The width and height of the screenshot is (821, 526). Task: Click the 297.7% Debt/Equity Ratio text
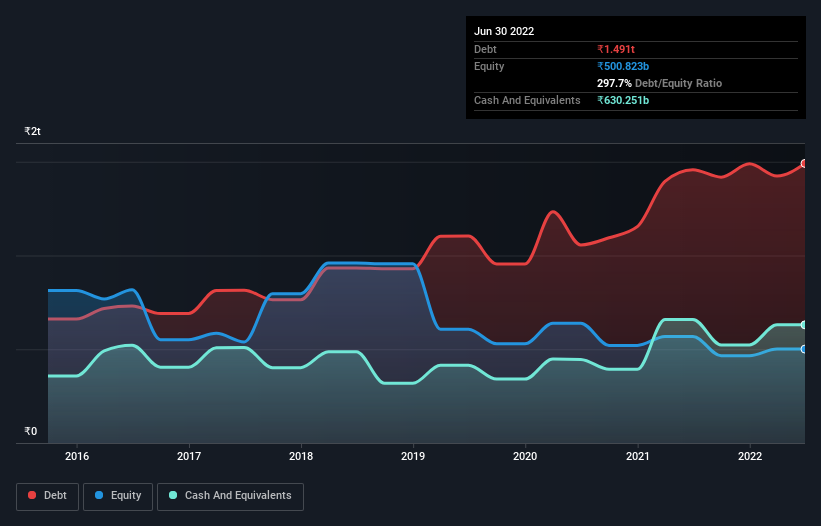click(x=659, y=83)
